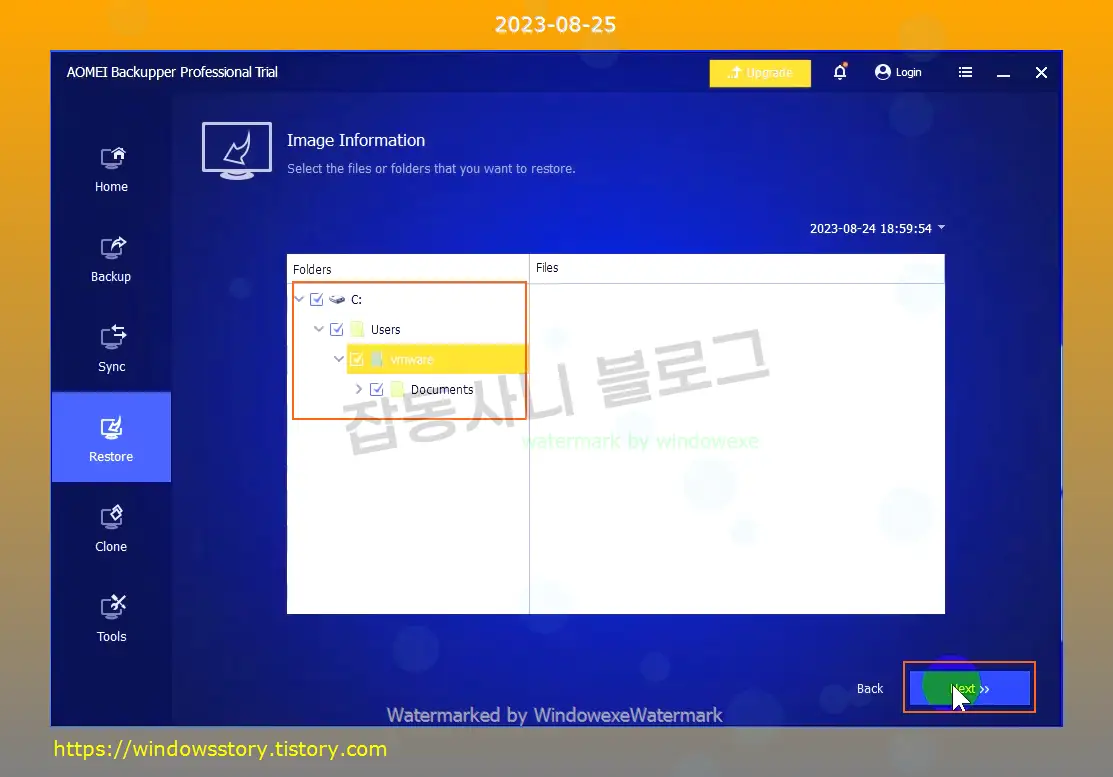The height and width of the screenshot is (777, 1113).
Task: Click the Files column header
Action: point(547,268)
